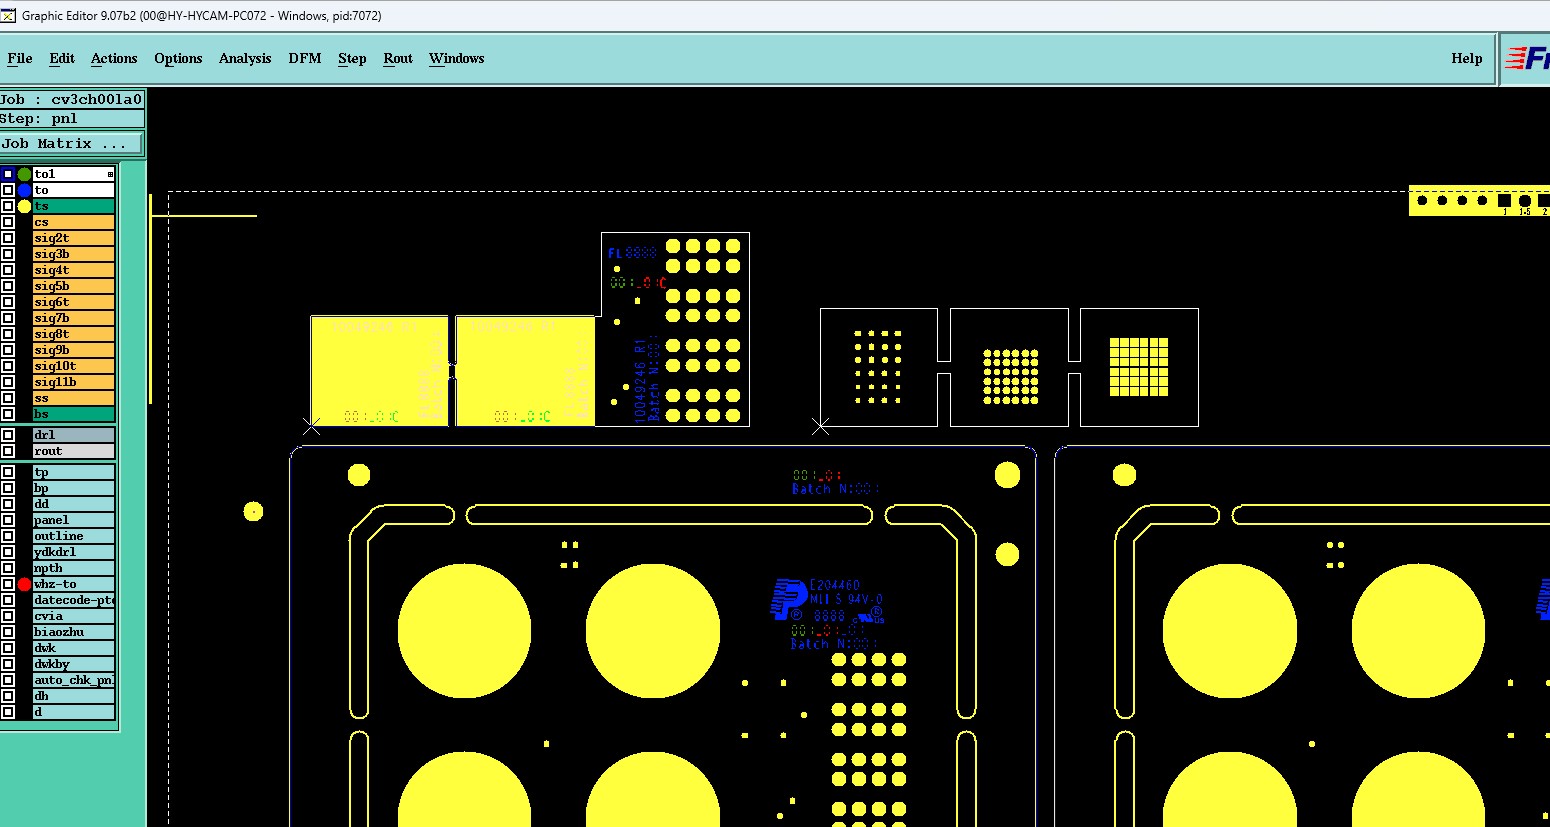
Task: Toggle the sig2t layer checkbox
Action: click(8, 238)
